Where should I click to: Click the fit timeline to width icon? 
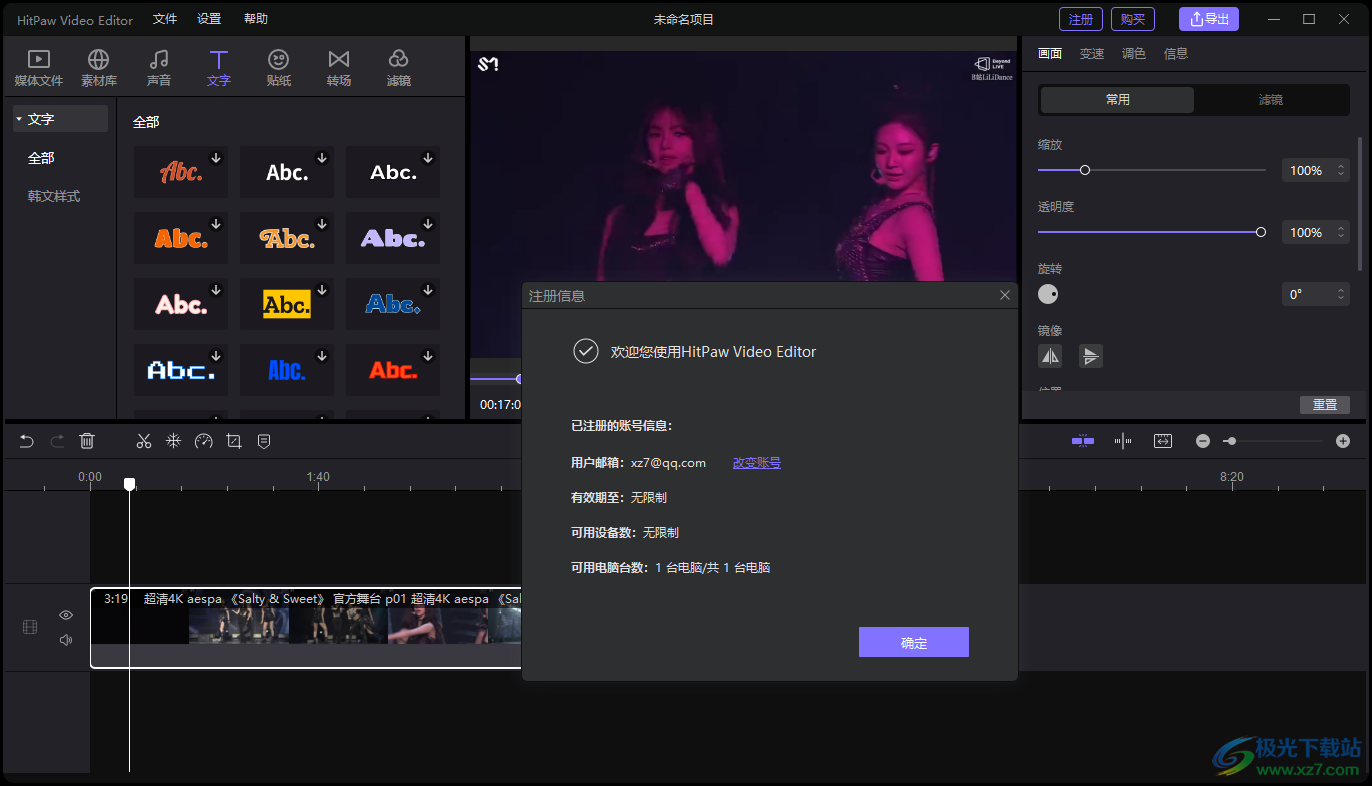coord(1163,441)
